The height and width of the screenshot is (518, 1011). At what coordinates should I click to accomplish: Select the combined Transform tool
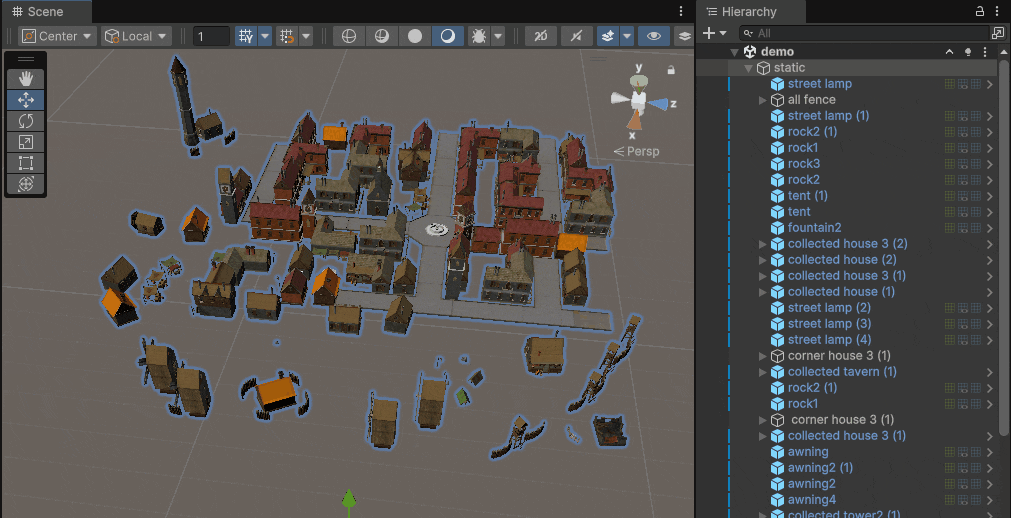tap(26, 184)
